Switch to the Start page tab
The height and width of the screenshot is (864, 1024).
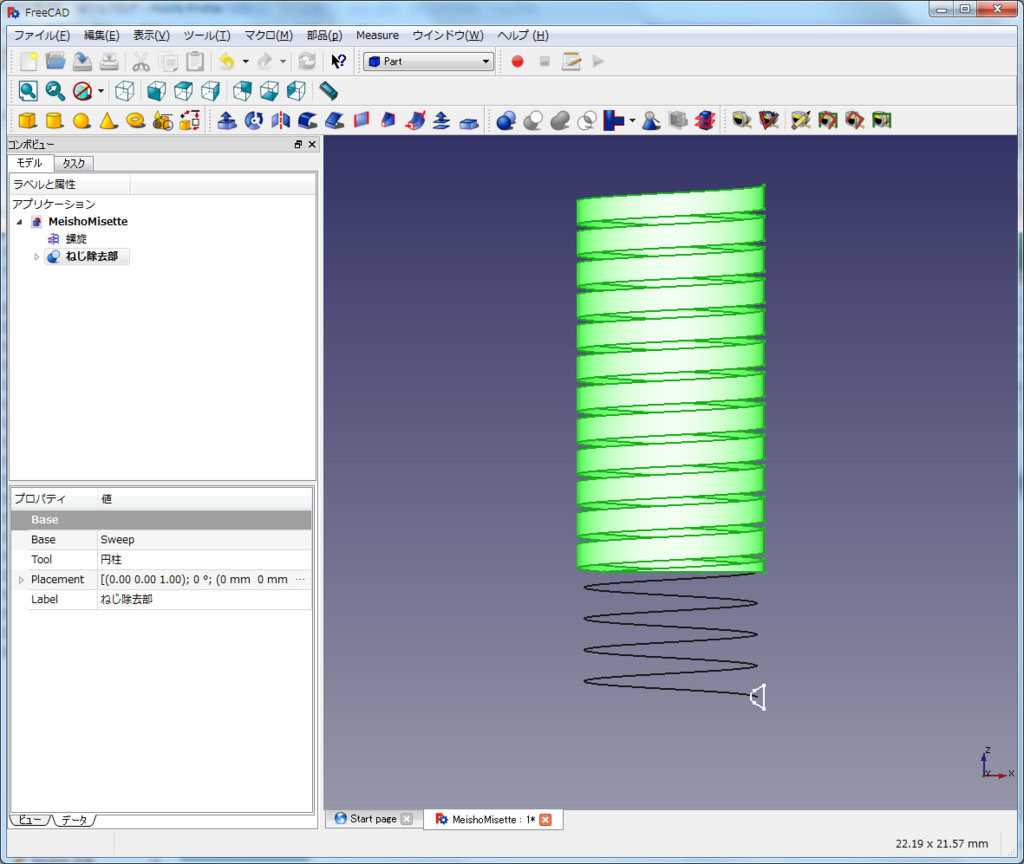[x=373, y=819]
